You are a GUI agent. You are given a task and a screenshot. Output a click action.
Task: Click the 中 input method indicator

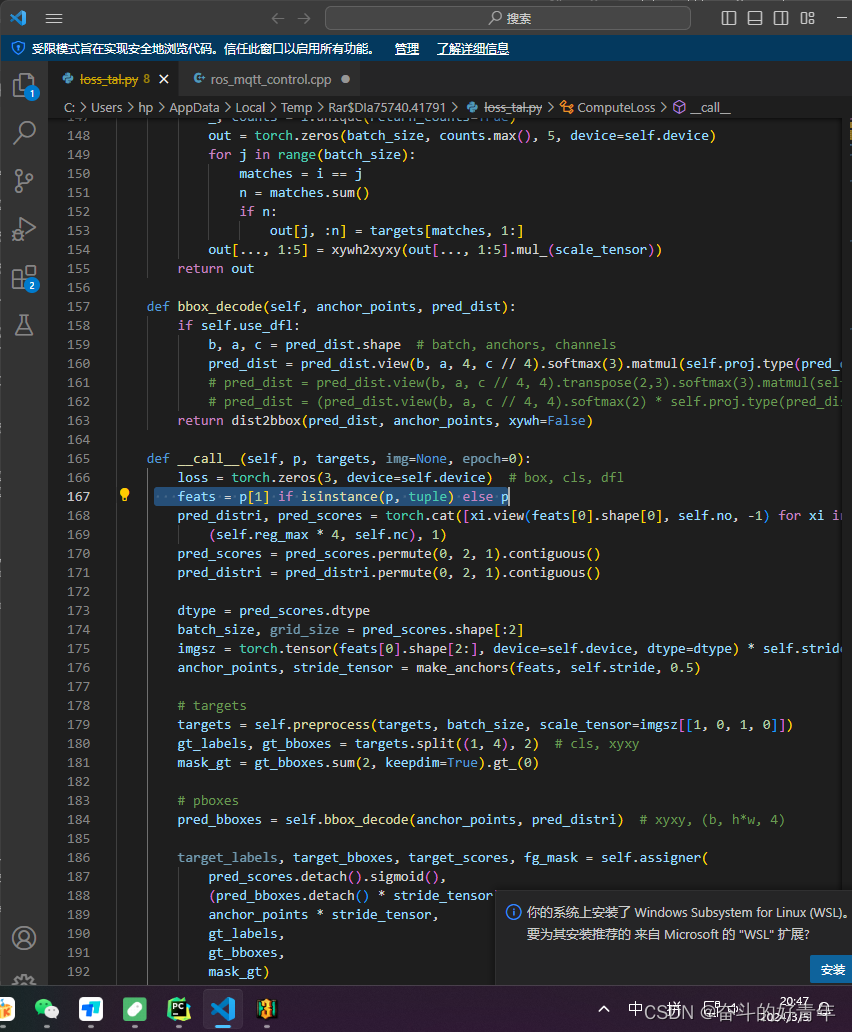tap(635, 1009)
